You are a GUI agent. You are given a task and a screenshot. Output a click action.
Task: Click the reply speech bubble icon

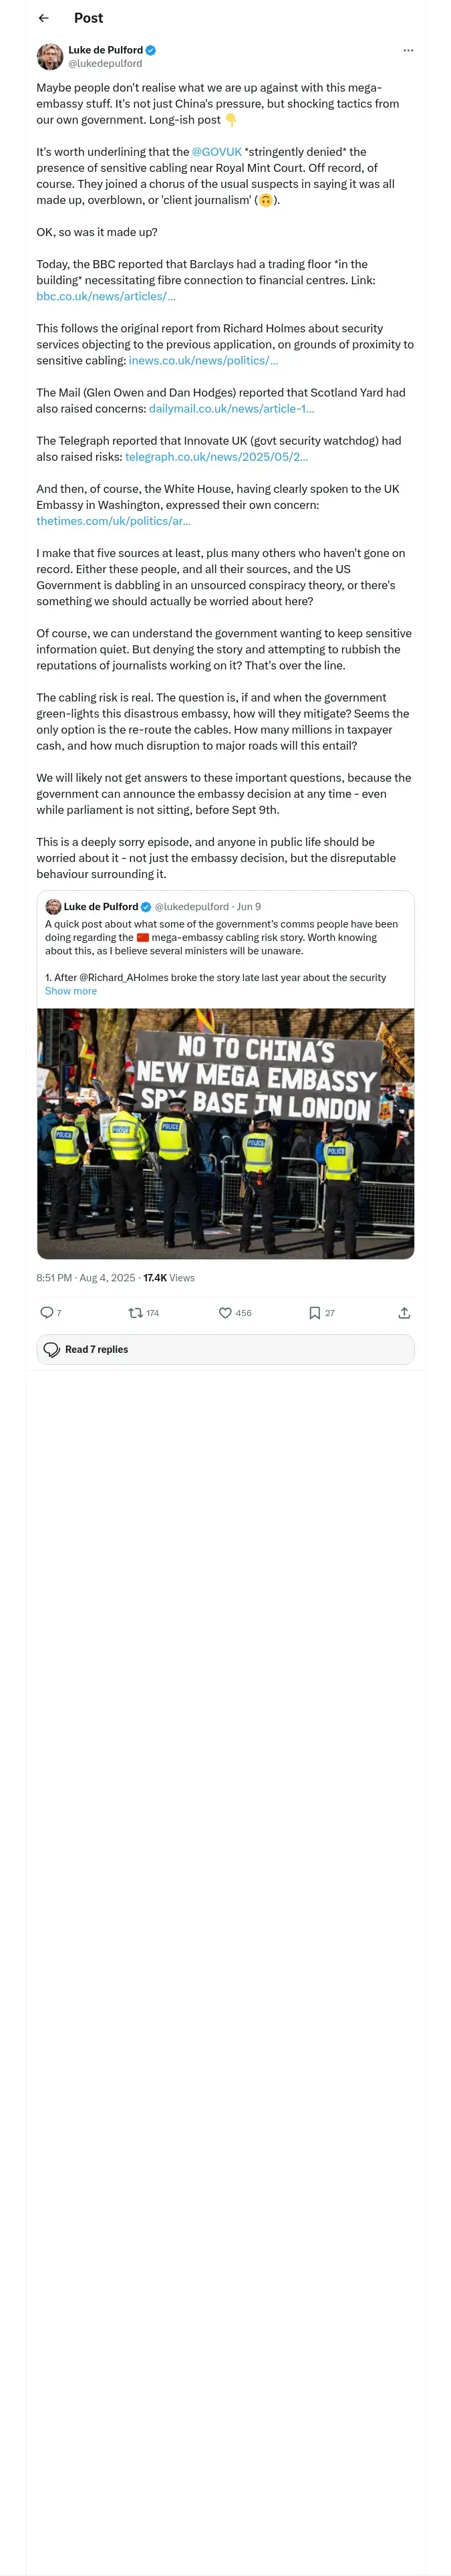coord(46,1312)
